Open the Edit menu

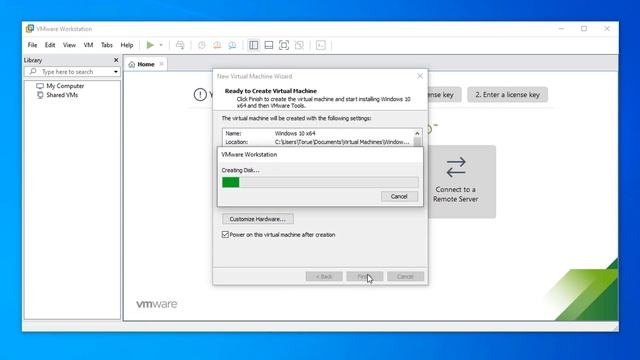pyautogui.click(x=50, y=45)
